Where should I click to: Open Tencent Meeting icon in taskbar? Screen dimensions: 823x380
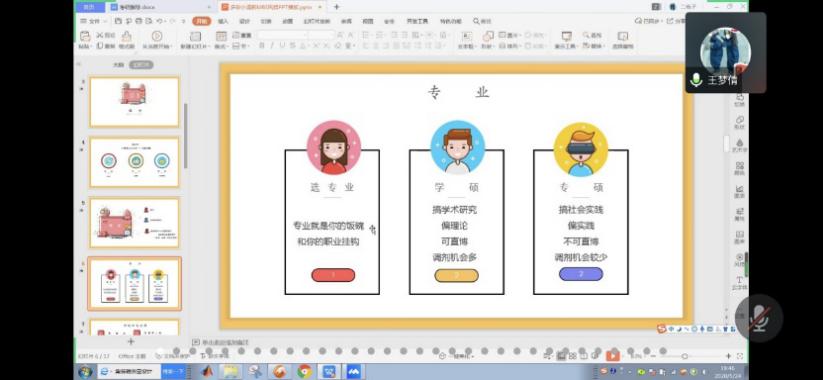353,372
